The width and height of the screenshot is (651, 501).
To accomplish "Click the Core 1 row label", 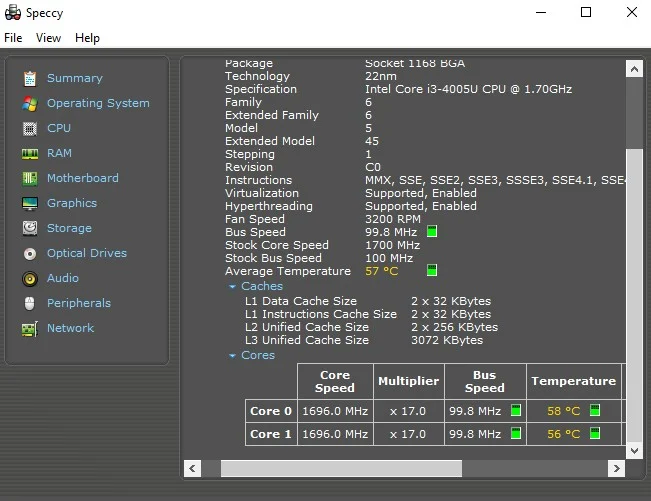I will tap(271, 434).
